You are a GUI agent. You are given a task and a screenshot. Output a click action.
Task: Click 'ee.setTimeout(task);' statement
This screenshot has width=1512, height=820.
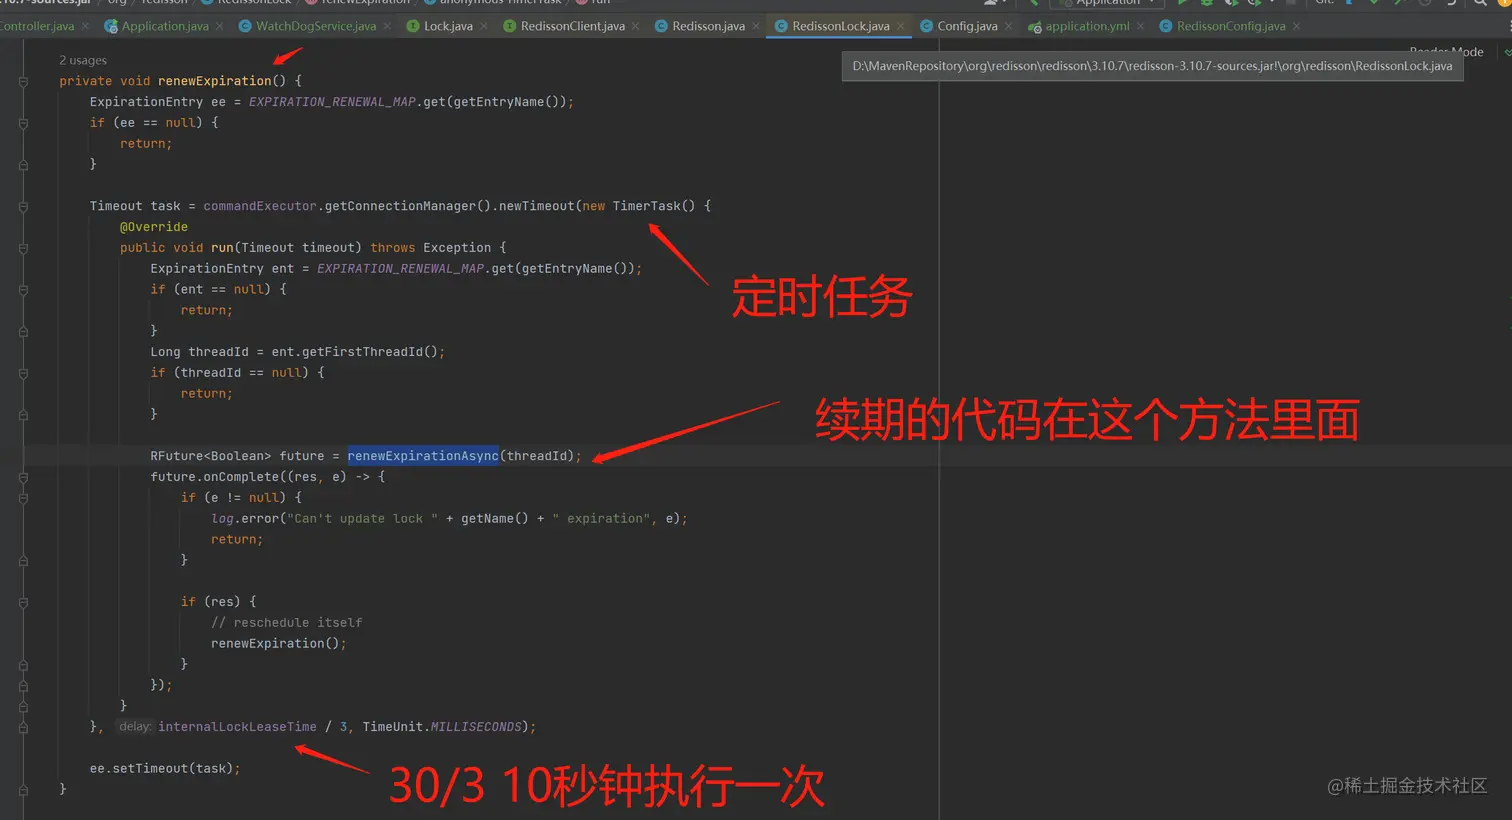coord(165,768)
